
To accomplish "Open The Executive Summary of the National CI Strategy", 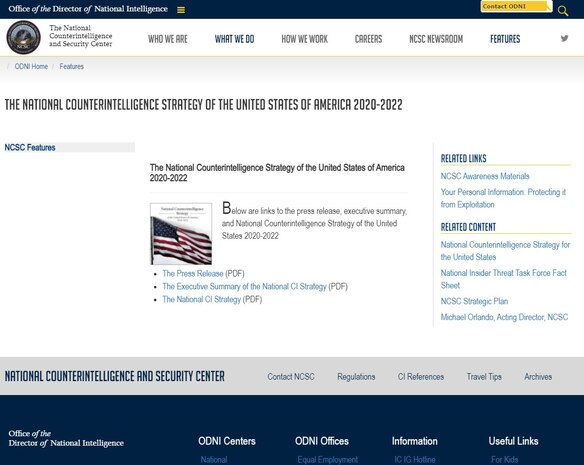I will click(x=244, y=287).
